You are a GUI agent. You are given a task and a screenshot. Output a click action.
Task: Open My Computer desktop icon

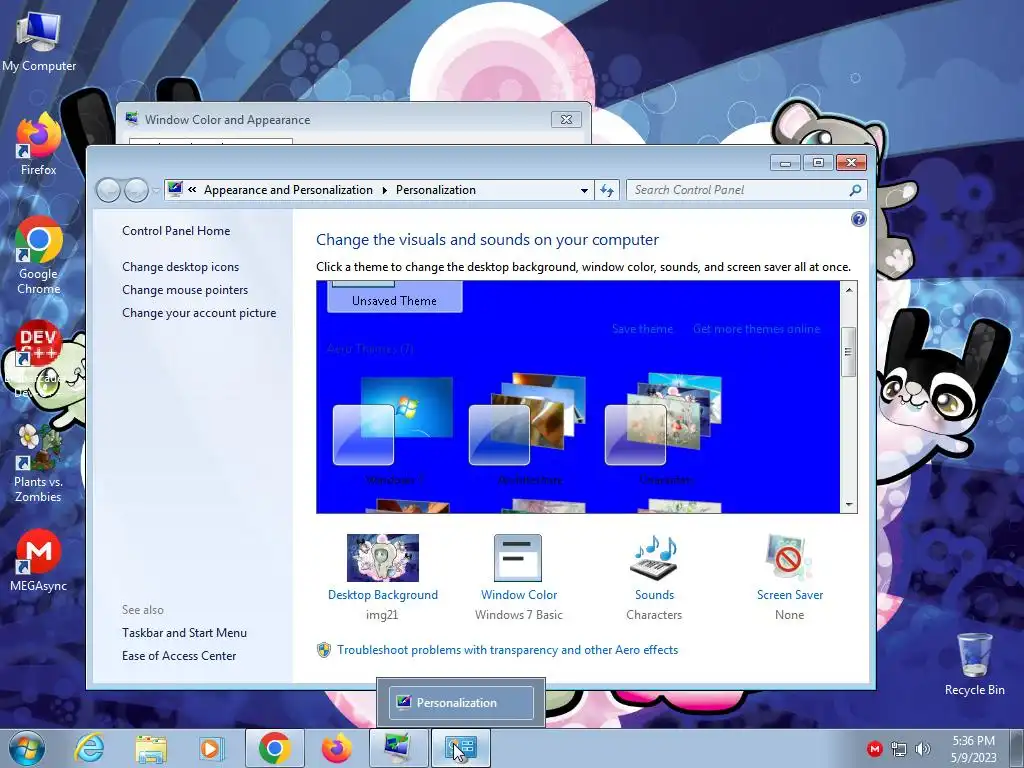tap(38, 40)
